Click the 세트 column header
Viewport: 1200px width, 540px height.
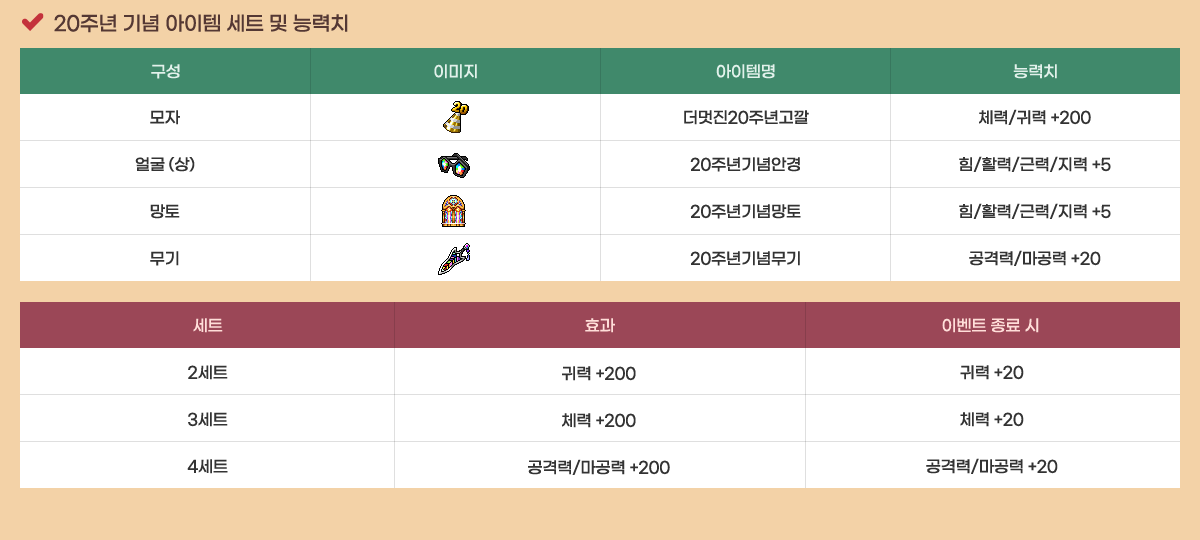[x=207, y=325]
